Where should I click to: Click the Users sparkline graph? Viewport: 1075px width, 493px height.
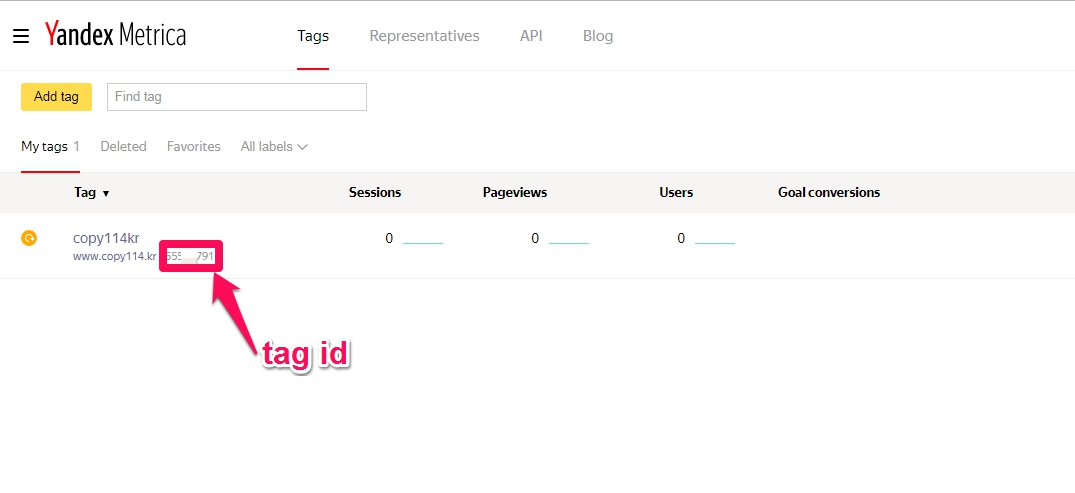[714, 240]
